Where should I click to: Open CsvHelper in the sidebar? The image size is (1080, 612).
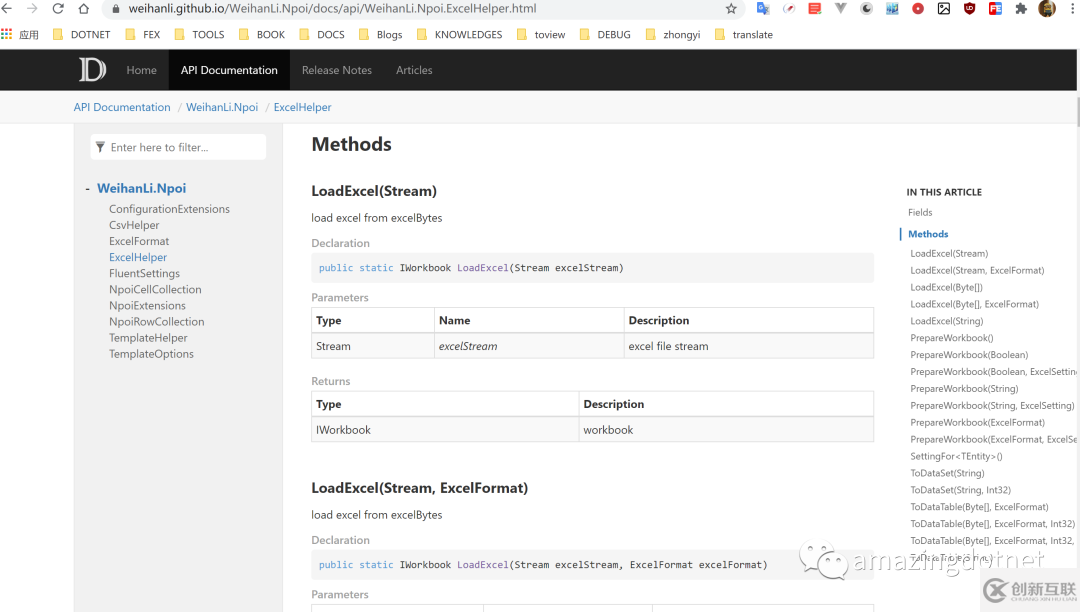134,225
